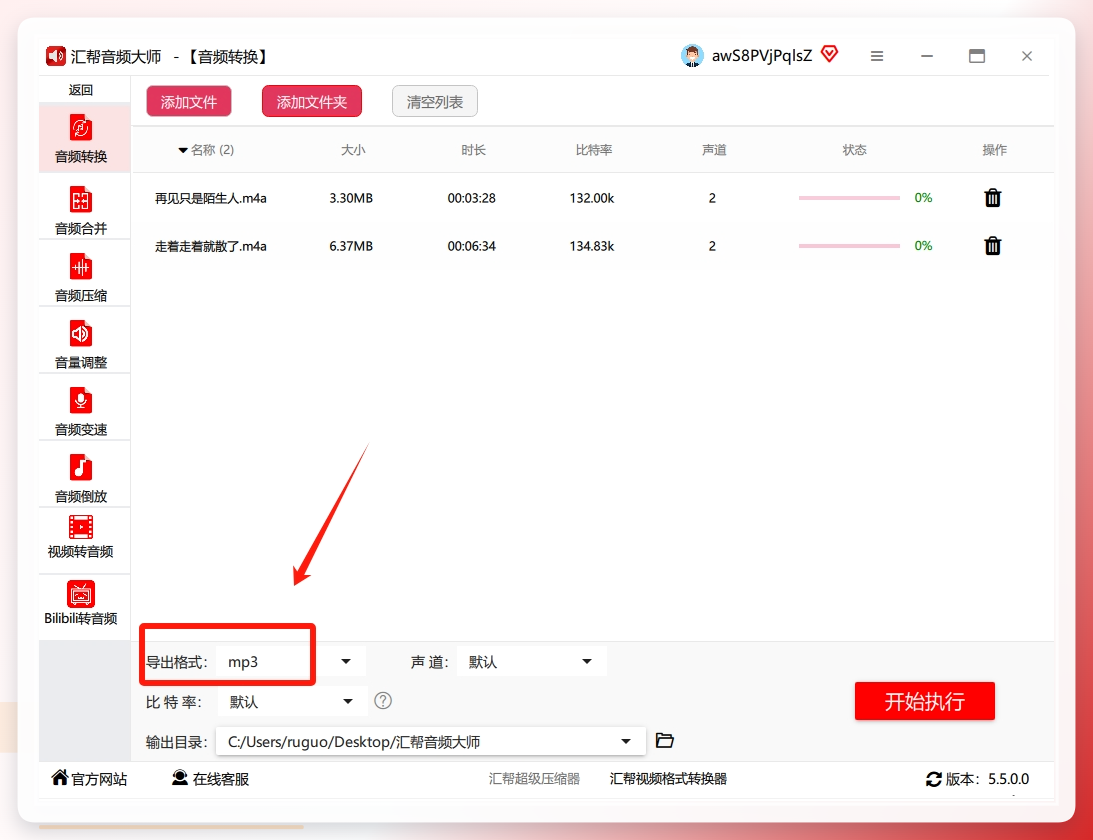This screenshot has height=840, width=1093.
Task: Click the 添加文件夹 button
Action: (312, 102)
